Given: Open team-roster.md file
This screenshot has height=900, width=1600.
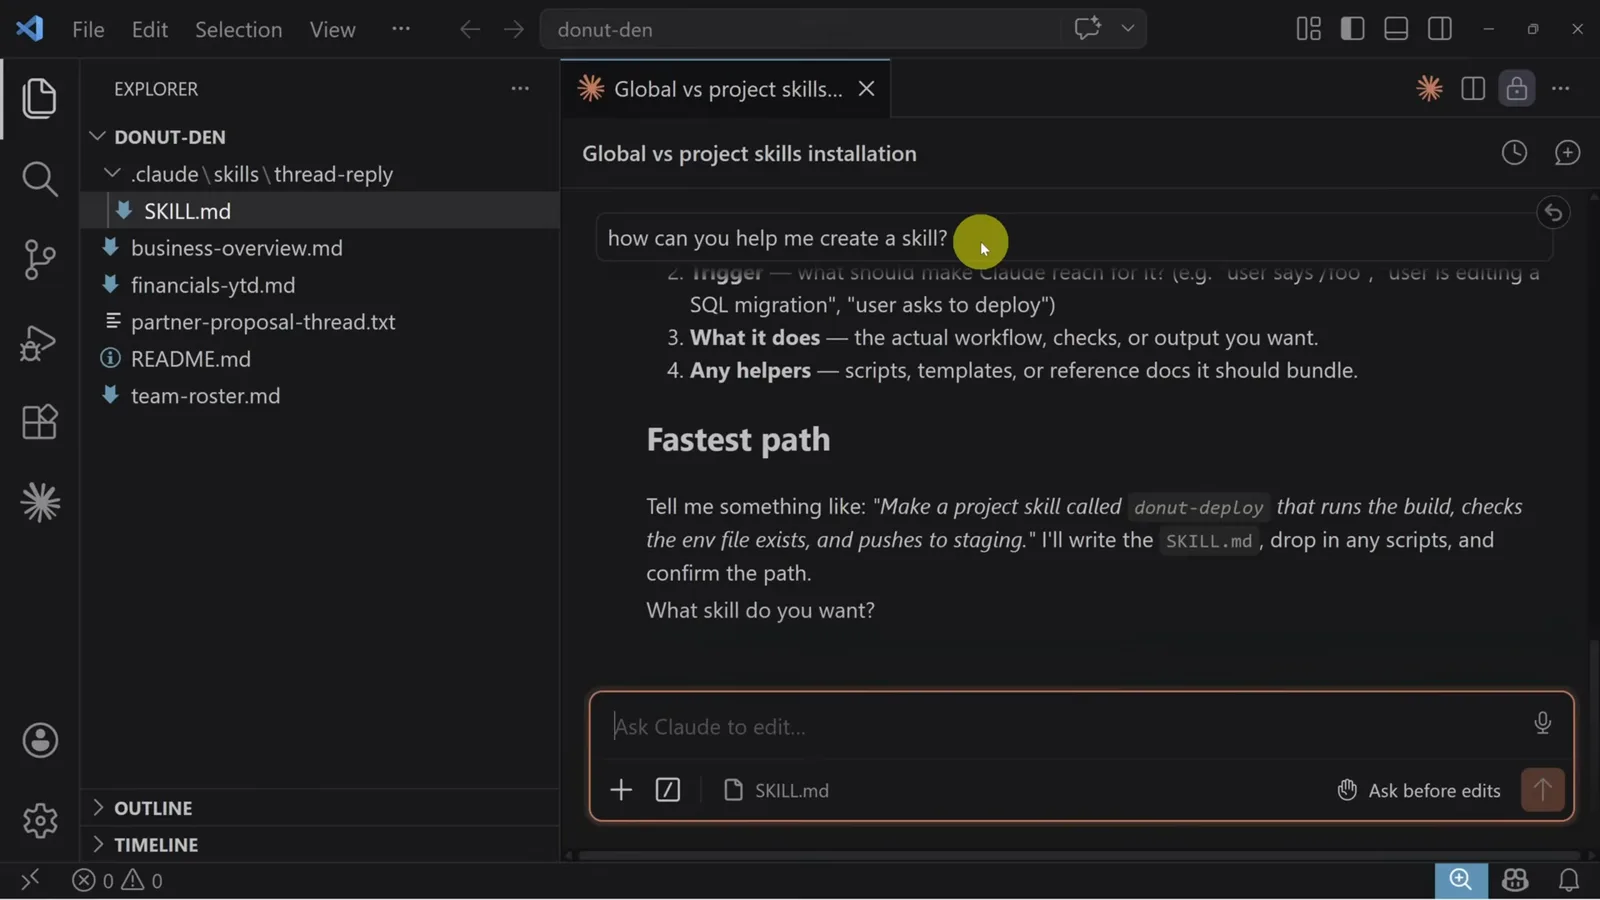Looking at the screenshot, I should [x=320, y=396].
